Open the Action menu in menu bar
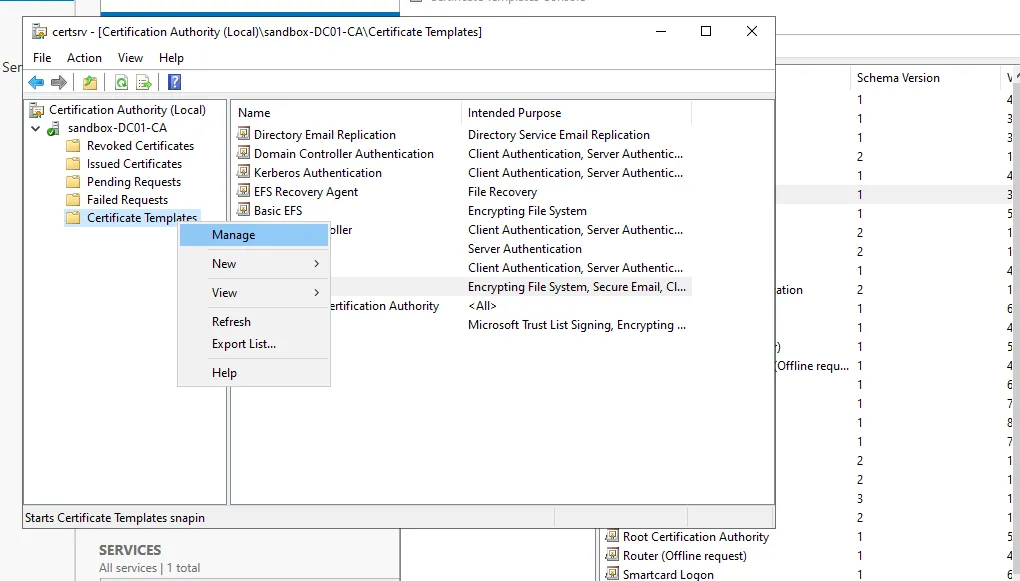This screenshot has height=581, width=1020. [84, 58]
